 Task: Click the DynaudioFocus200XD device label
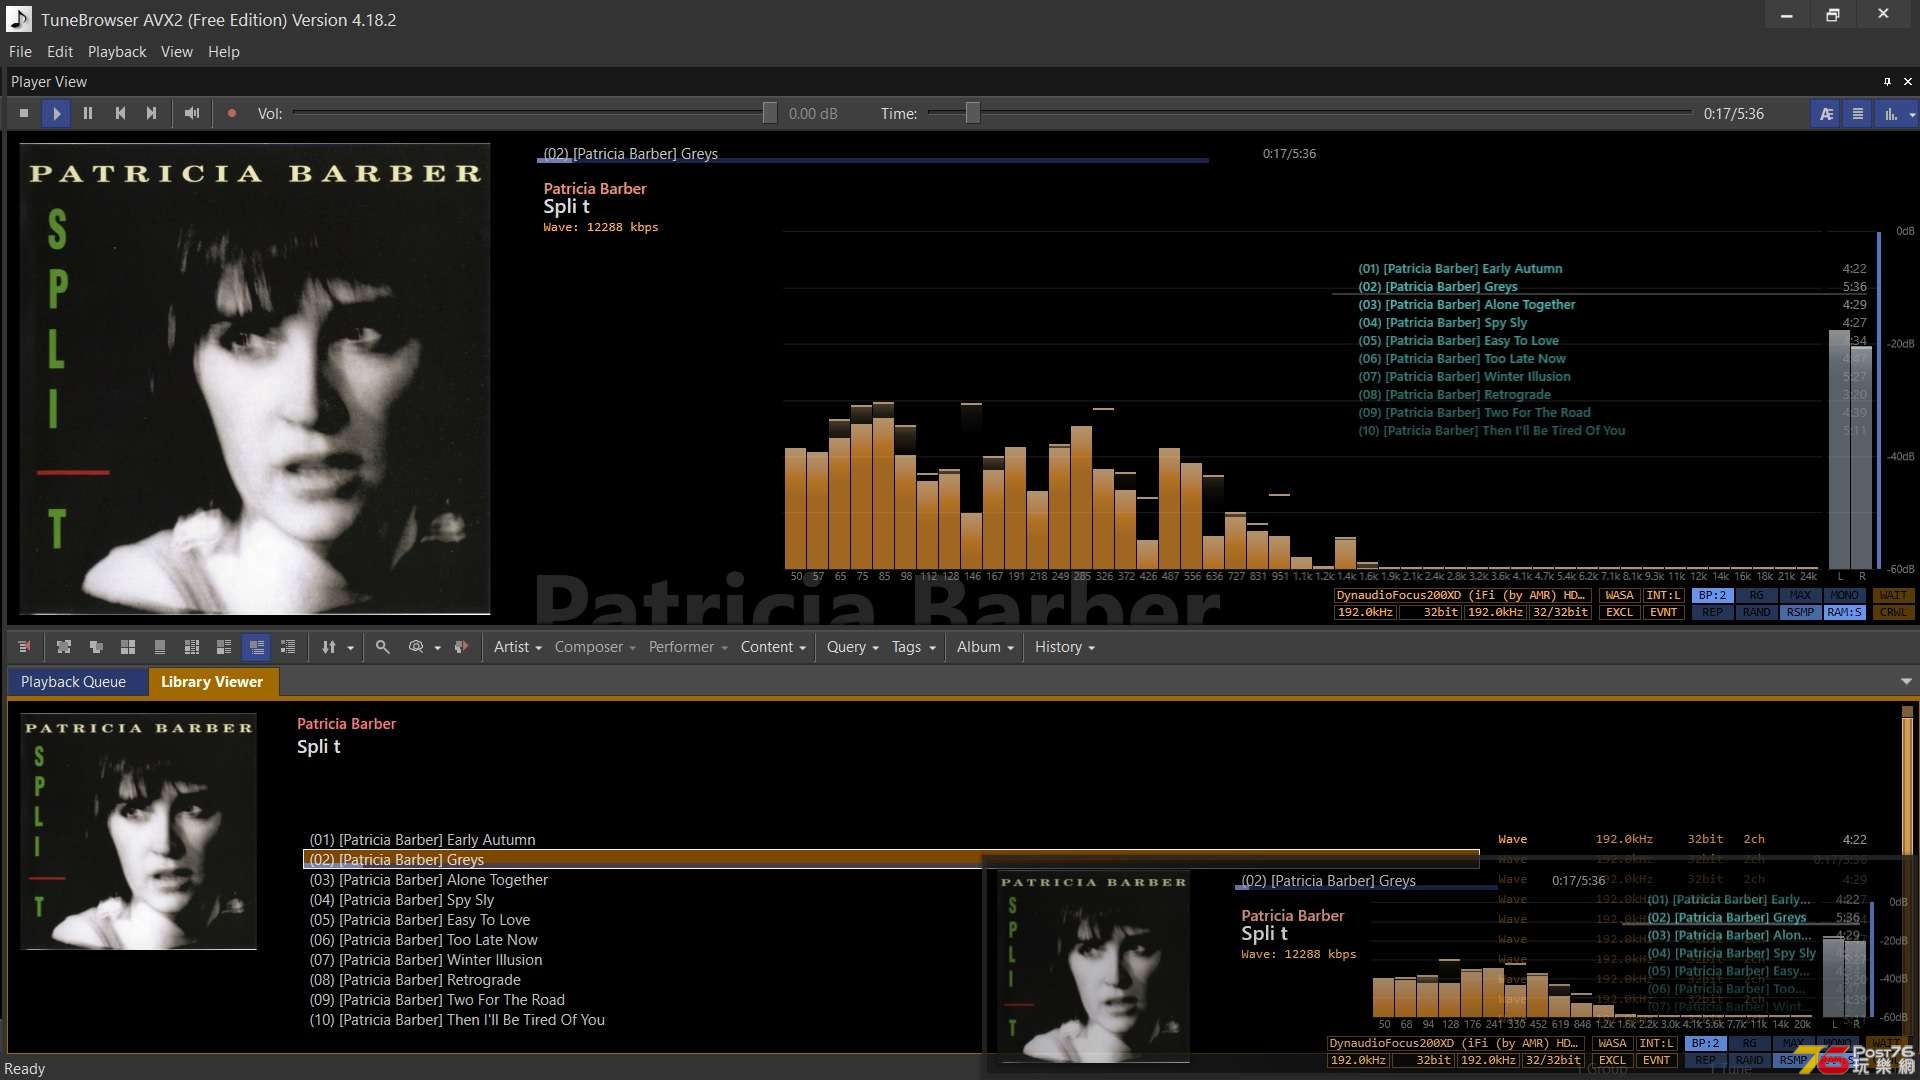pos(1461,595)
